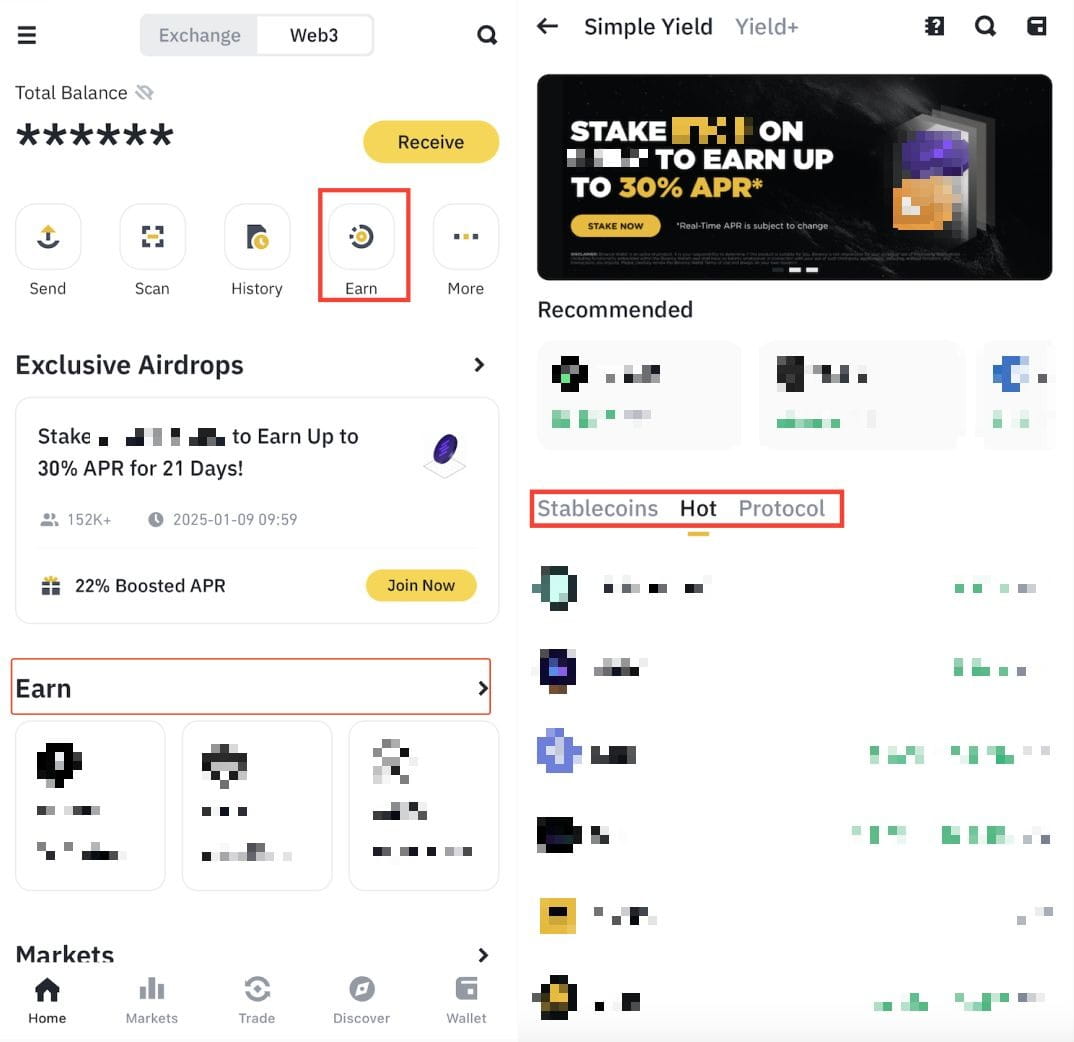Open transaction History icon
Image resolution: width=1074 pixels, height=1042 pixels.
[257, 236]
